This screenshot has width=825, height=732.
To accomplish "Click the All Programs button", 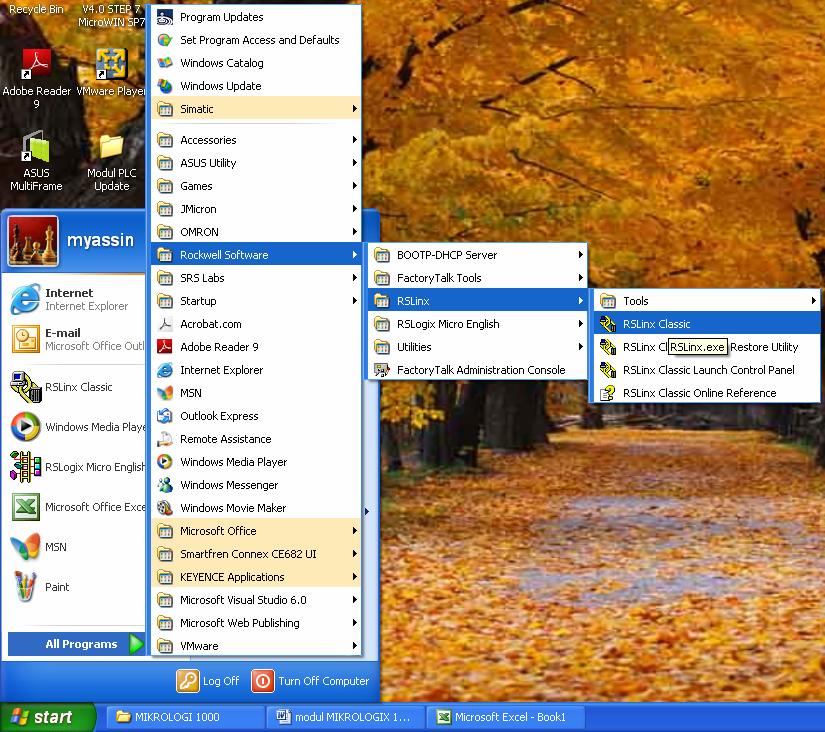I will (77, 644).
